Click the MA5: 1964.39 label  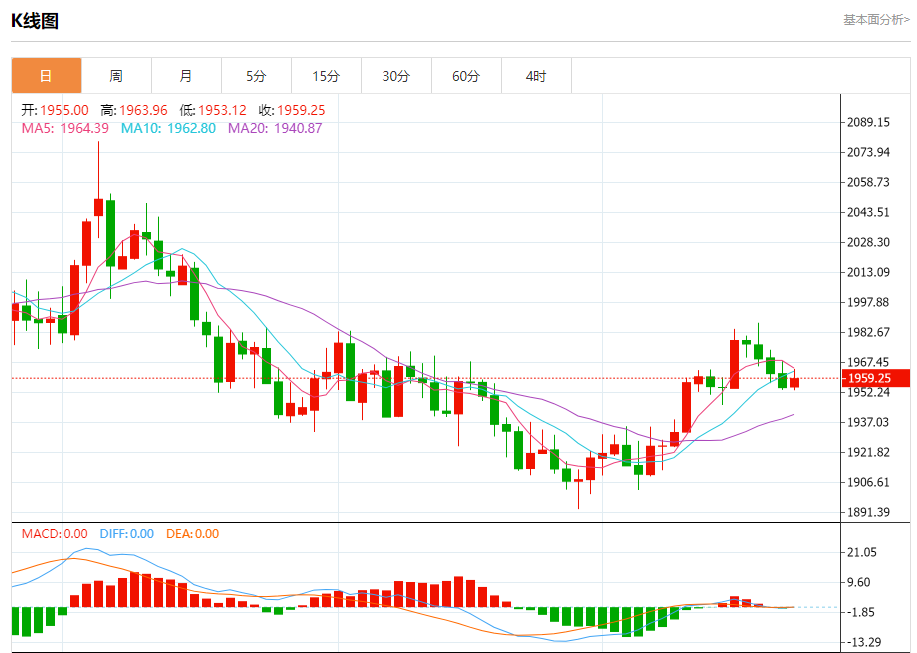point(65,128)
